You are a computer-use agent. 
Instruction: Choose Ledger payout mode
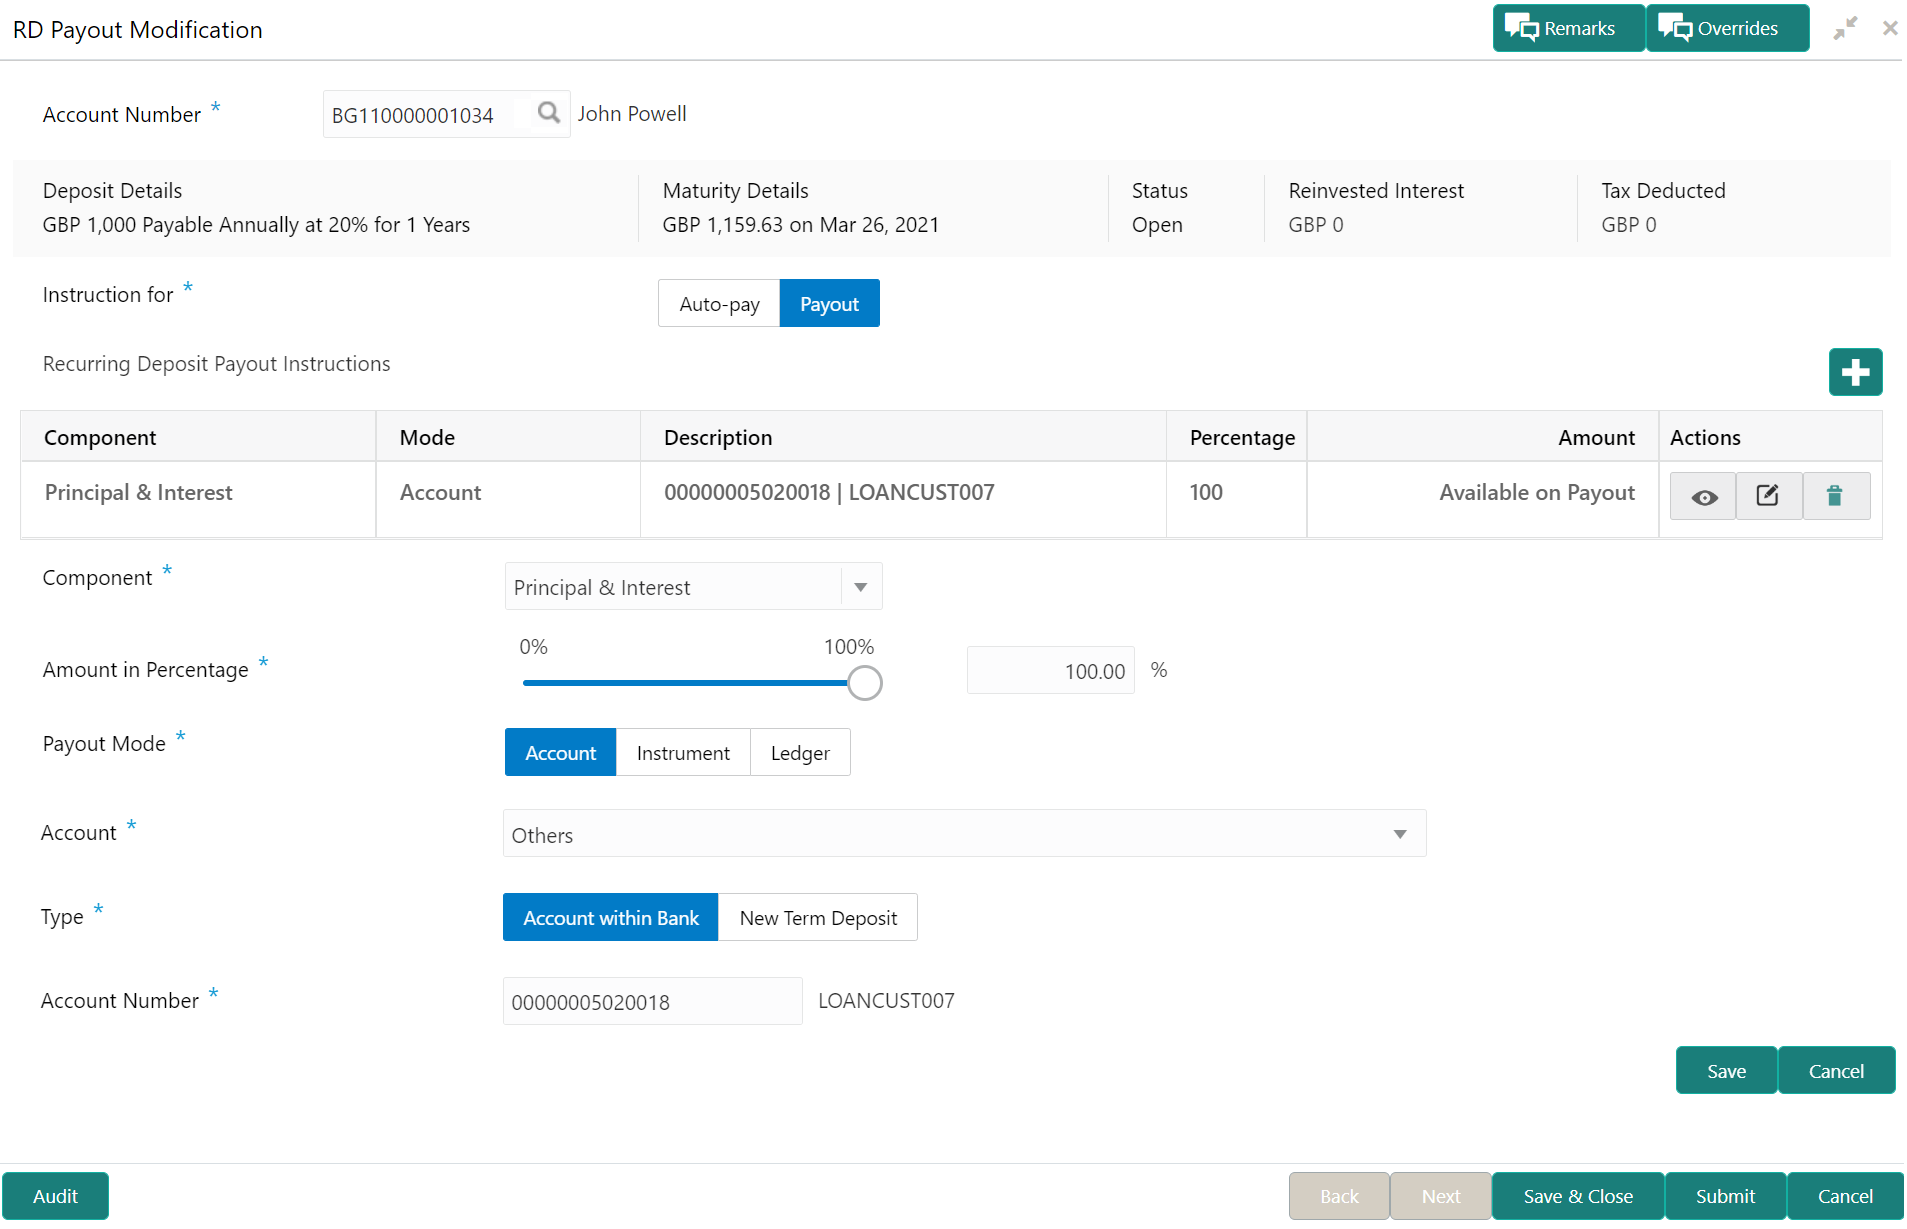(x=800, y=753)
